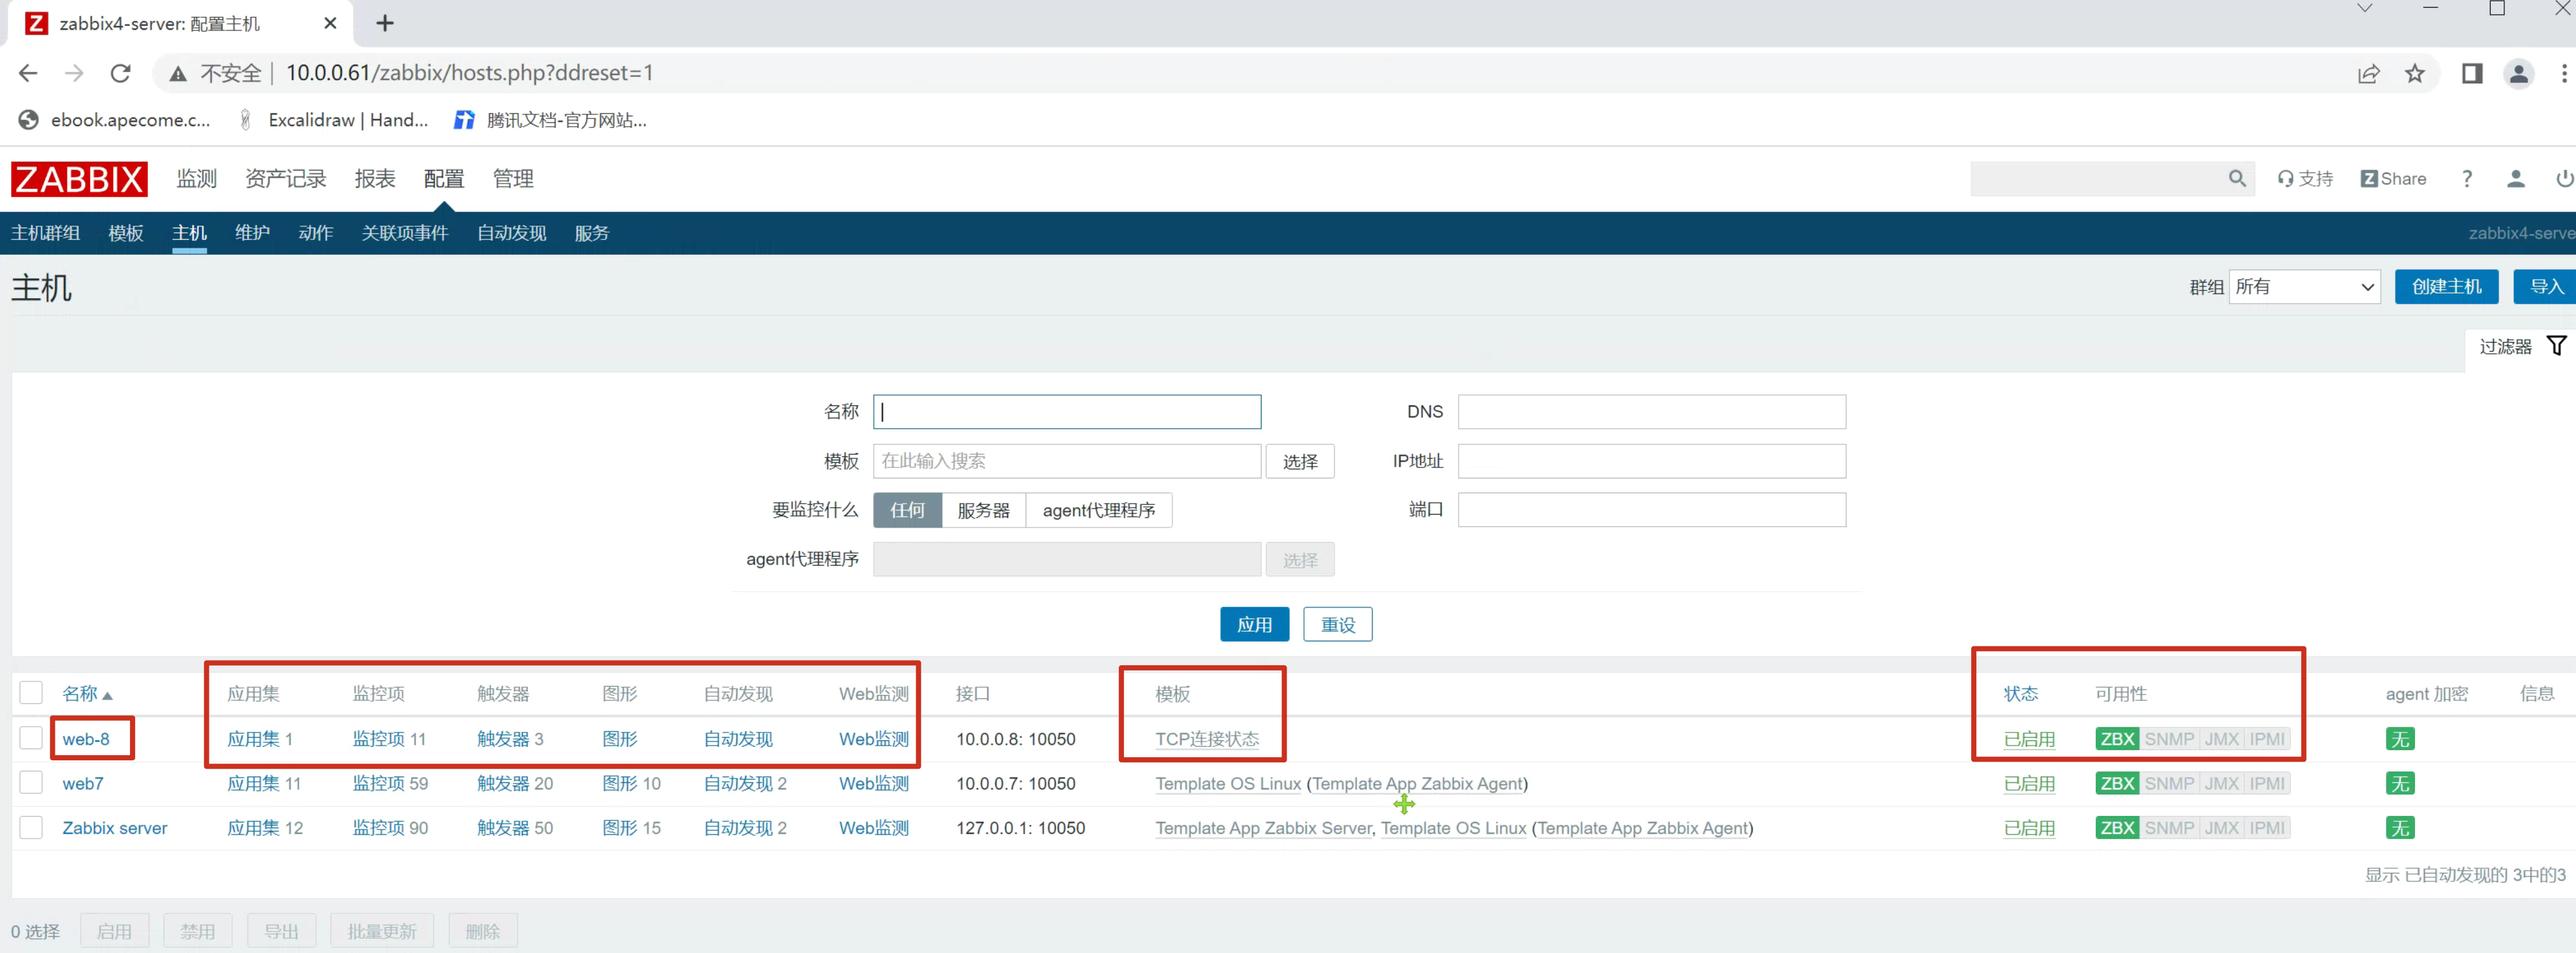This screenshot has width=2576, height=953.
Task: Open the 监测 top menu
Action: click(x=196, y=179)
